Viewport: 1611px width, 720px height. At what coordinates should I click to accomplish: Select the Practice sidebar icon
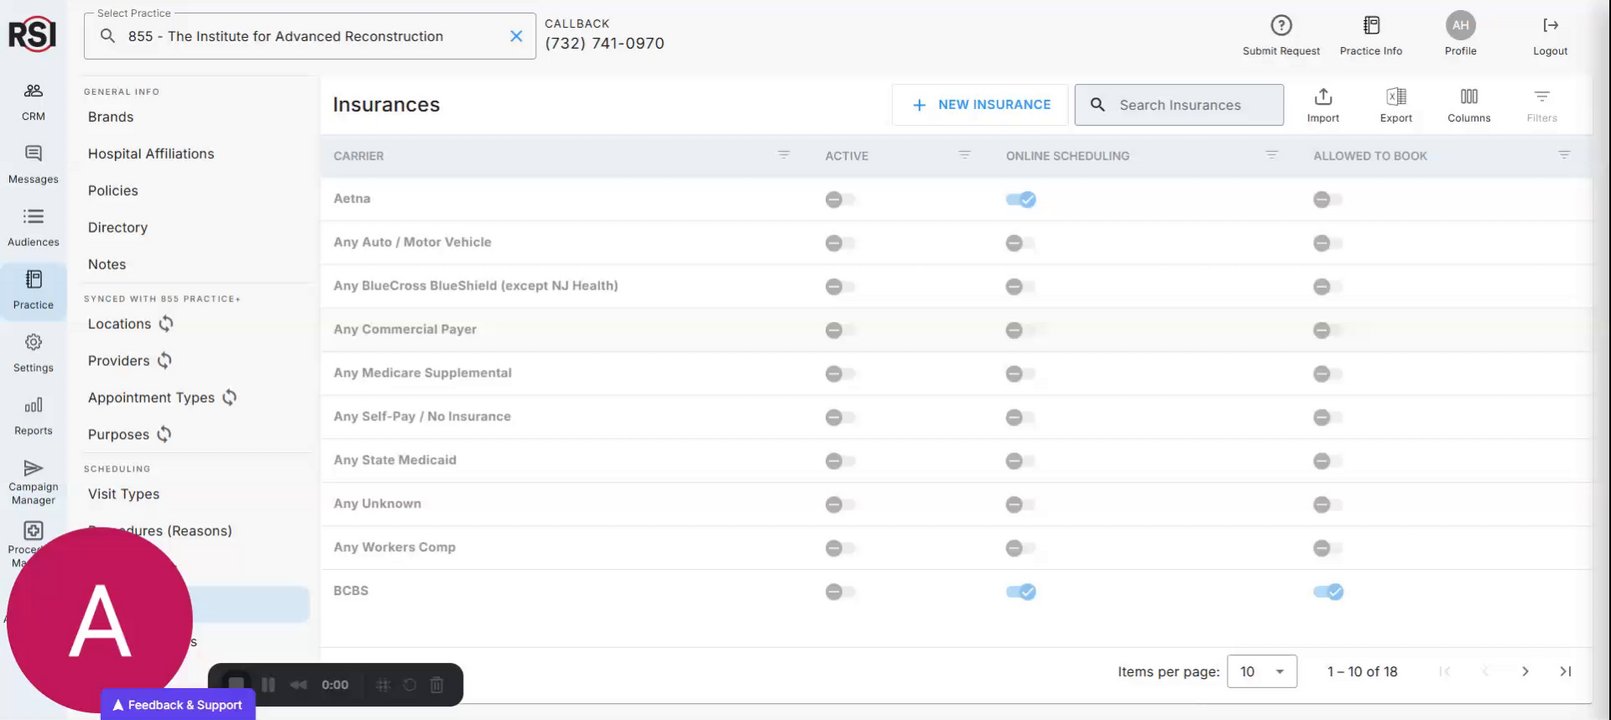(33, 291)
